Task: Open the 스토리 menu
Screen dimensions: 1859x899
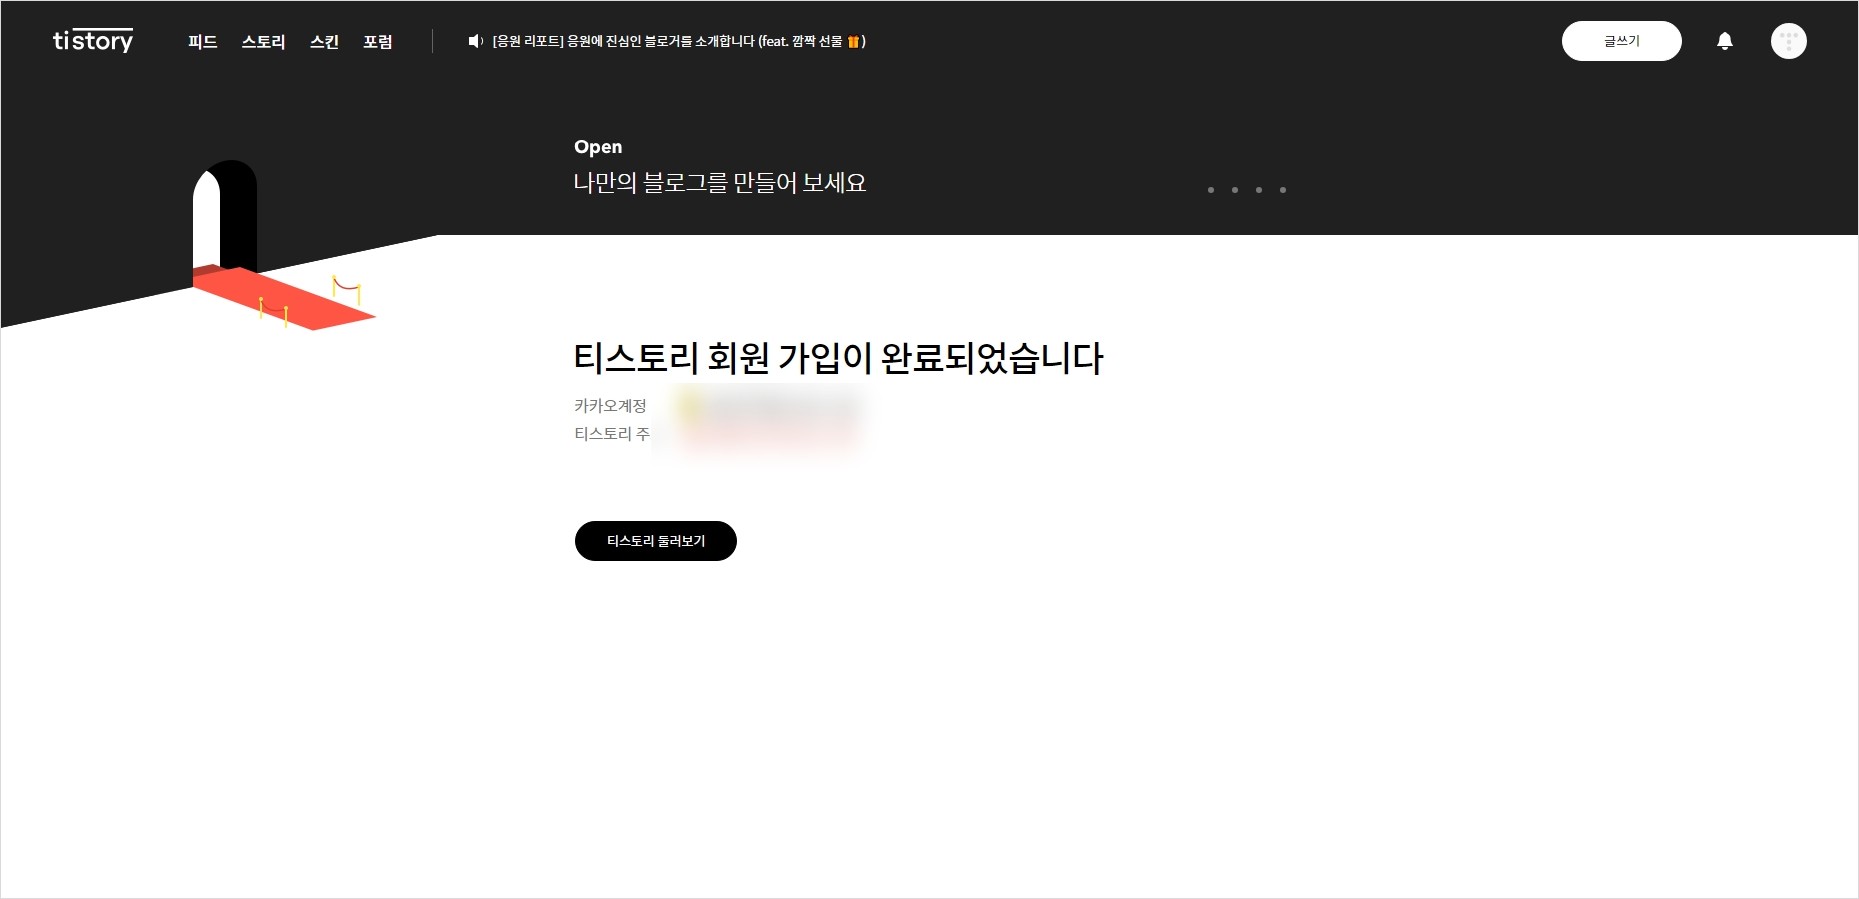Action: 263,42
